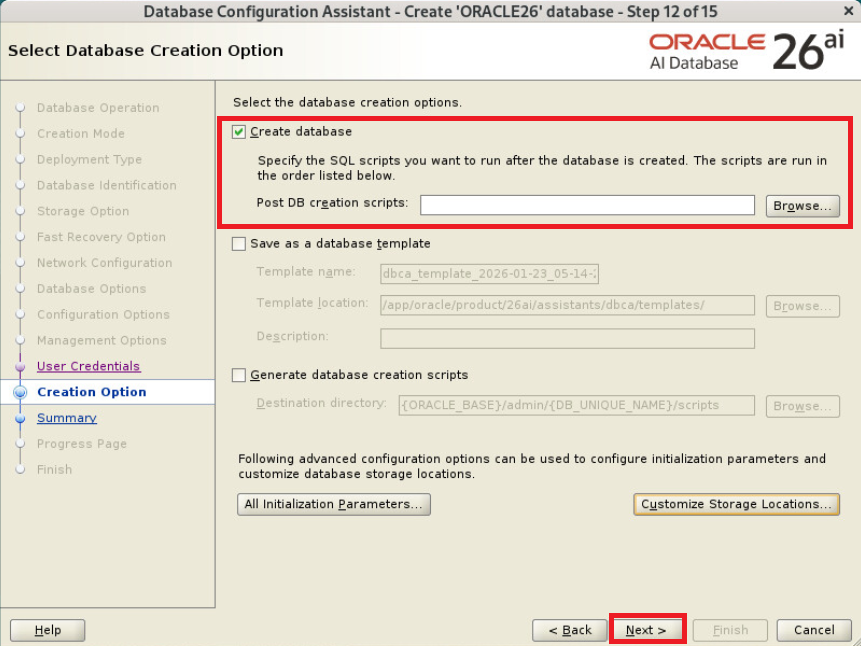The width and height of the screenshot is (861, 646).
Task: Click the step bullet beside User Credentials
Action: [20, 366]
